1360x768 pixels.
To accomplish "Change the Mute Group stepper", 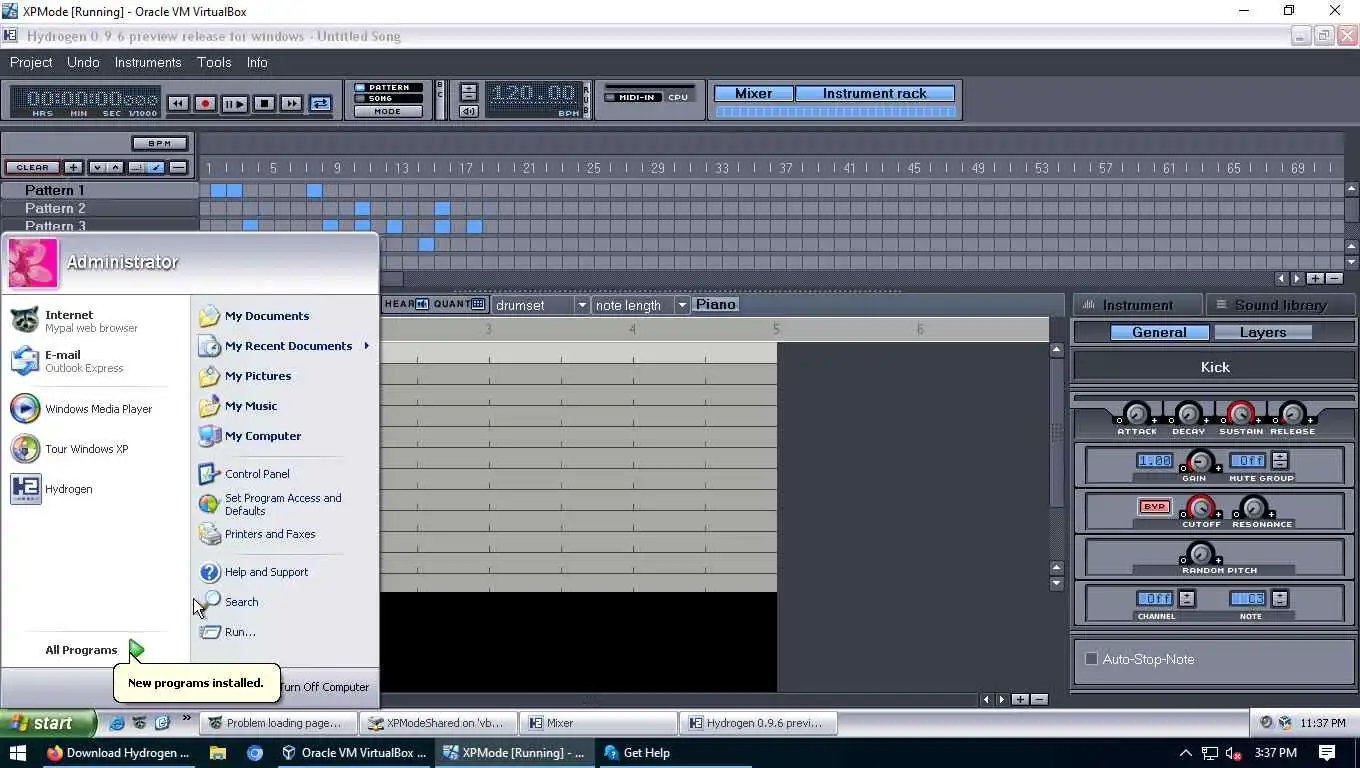I will [x=1279, y=461].
